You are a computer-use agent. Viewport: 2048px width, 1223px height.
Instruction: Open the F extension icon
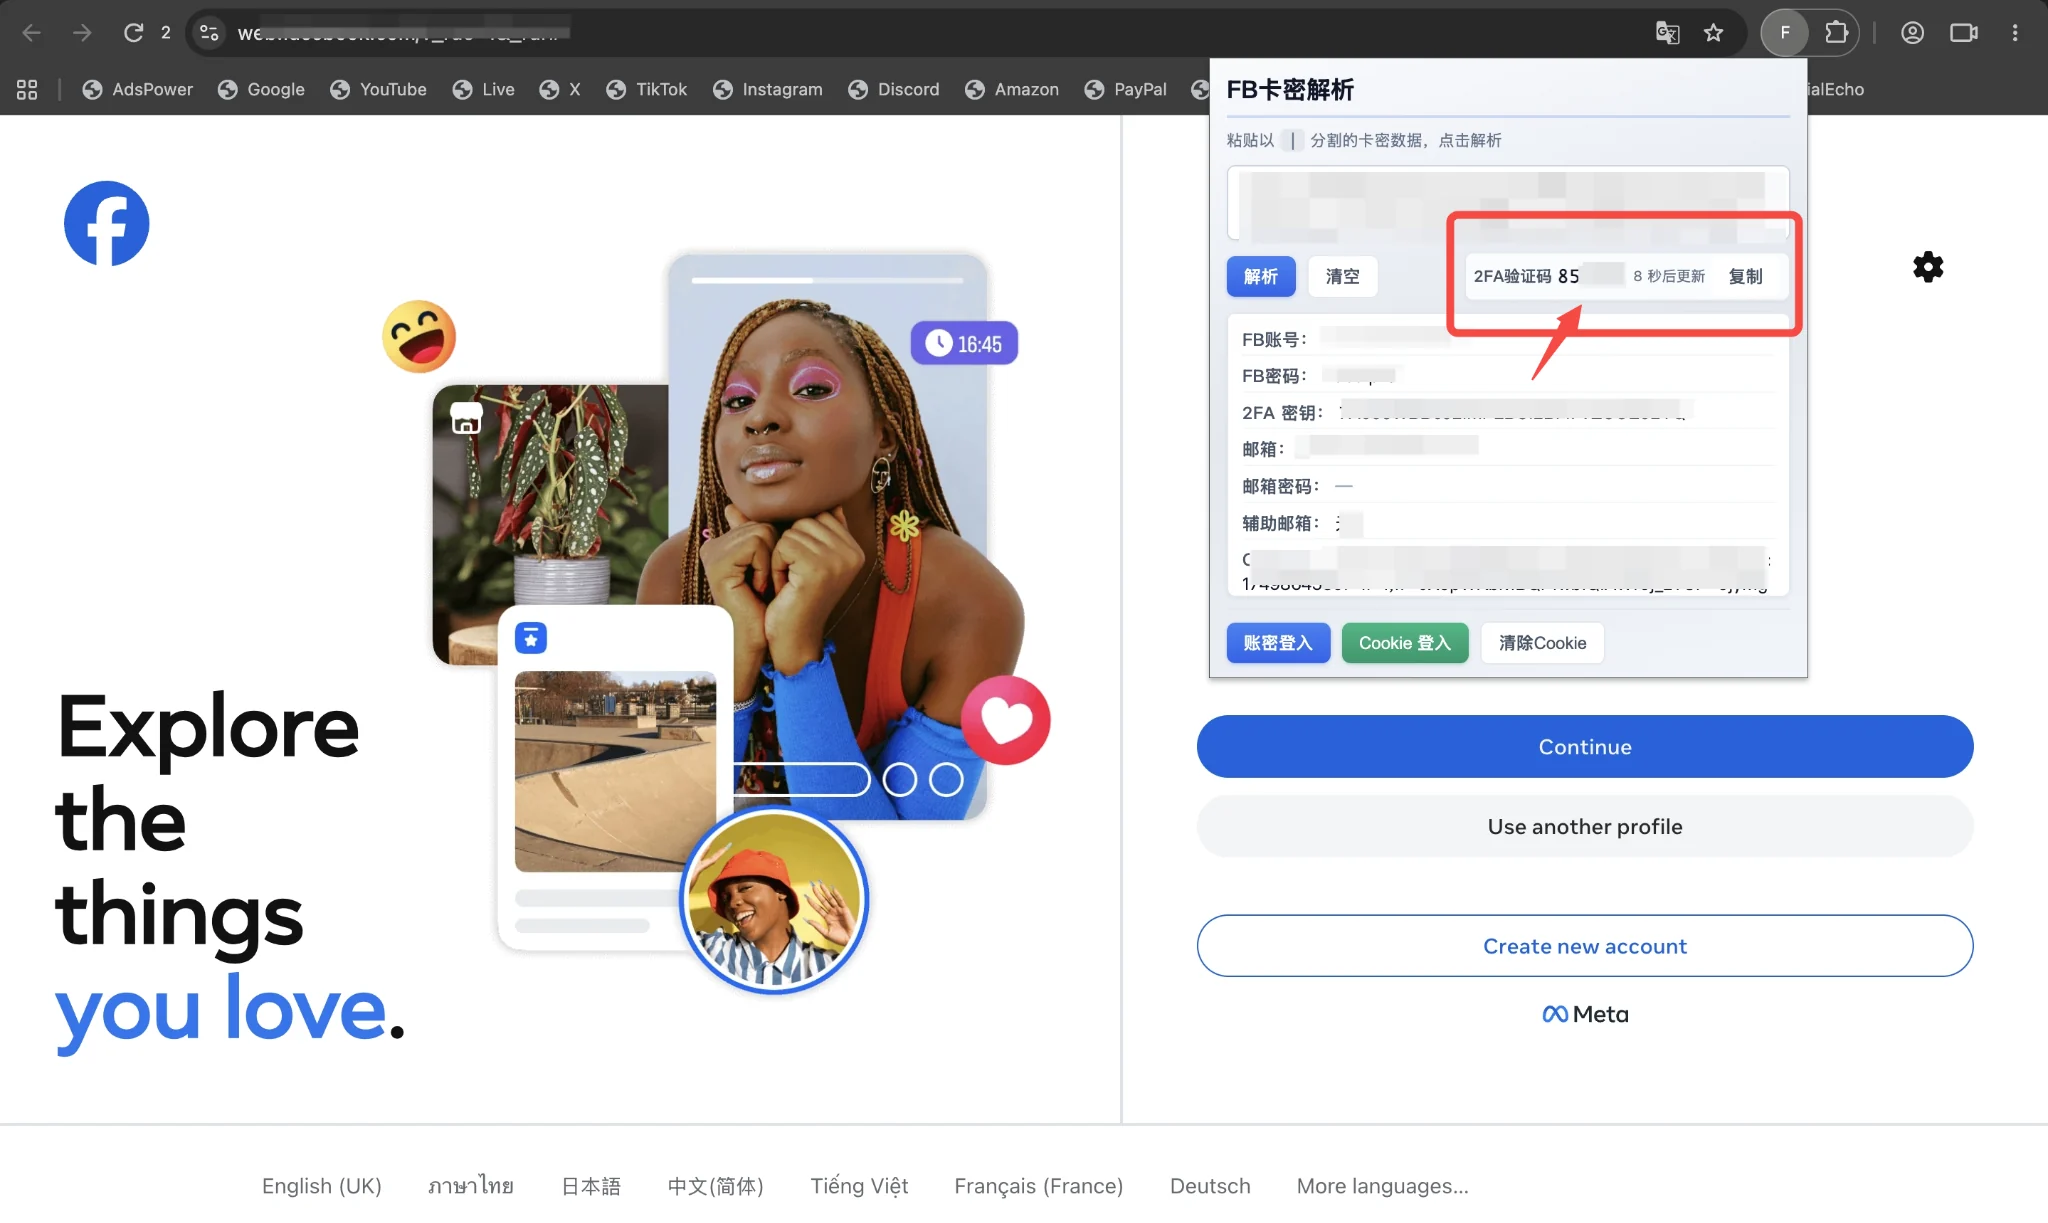coord(1785,33)
